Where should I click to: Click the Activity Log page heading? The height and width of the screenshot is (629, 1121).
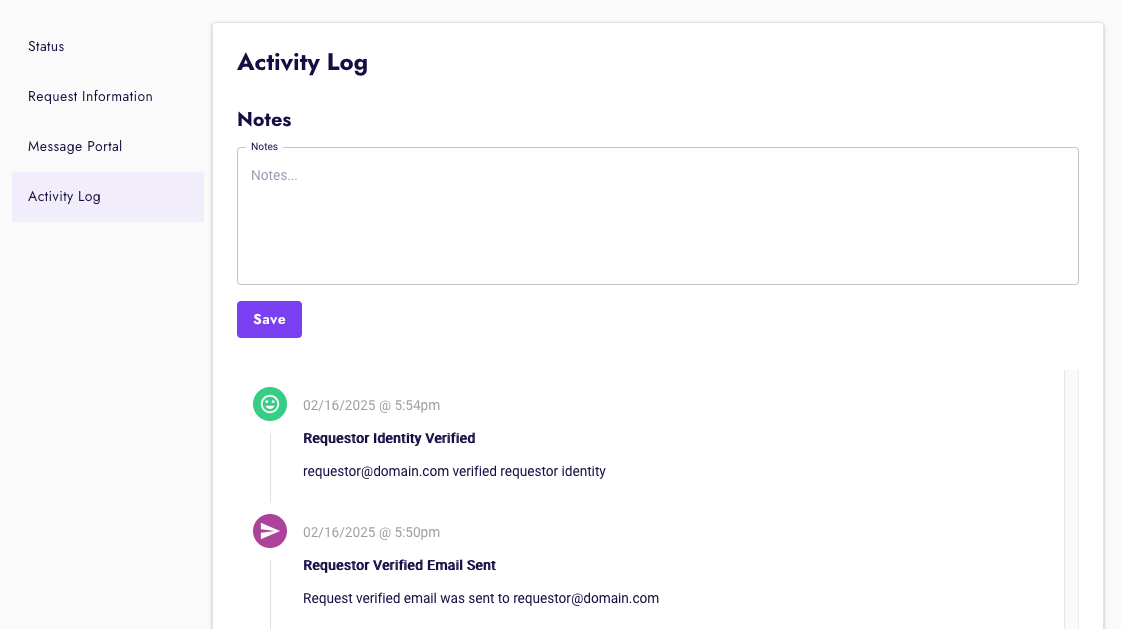click(302, 63)
